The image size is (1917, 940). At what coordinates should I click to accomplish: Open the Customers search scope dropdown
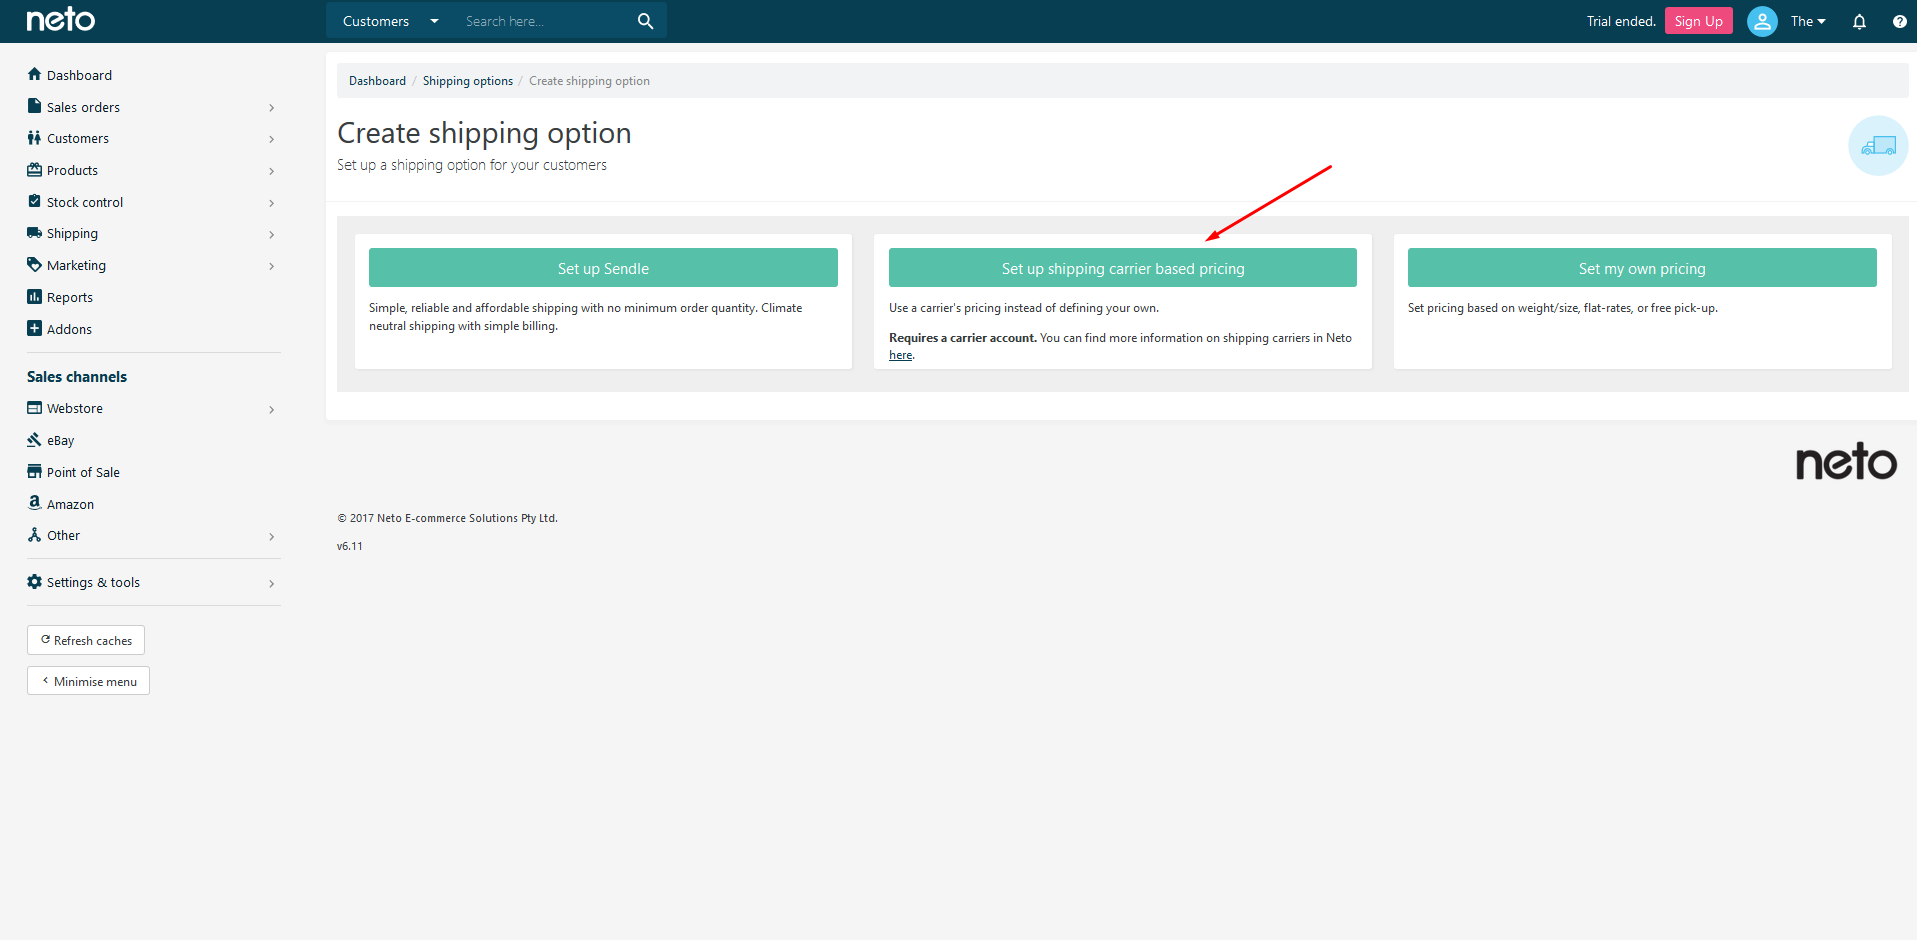(x=390, y=21)
